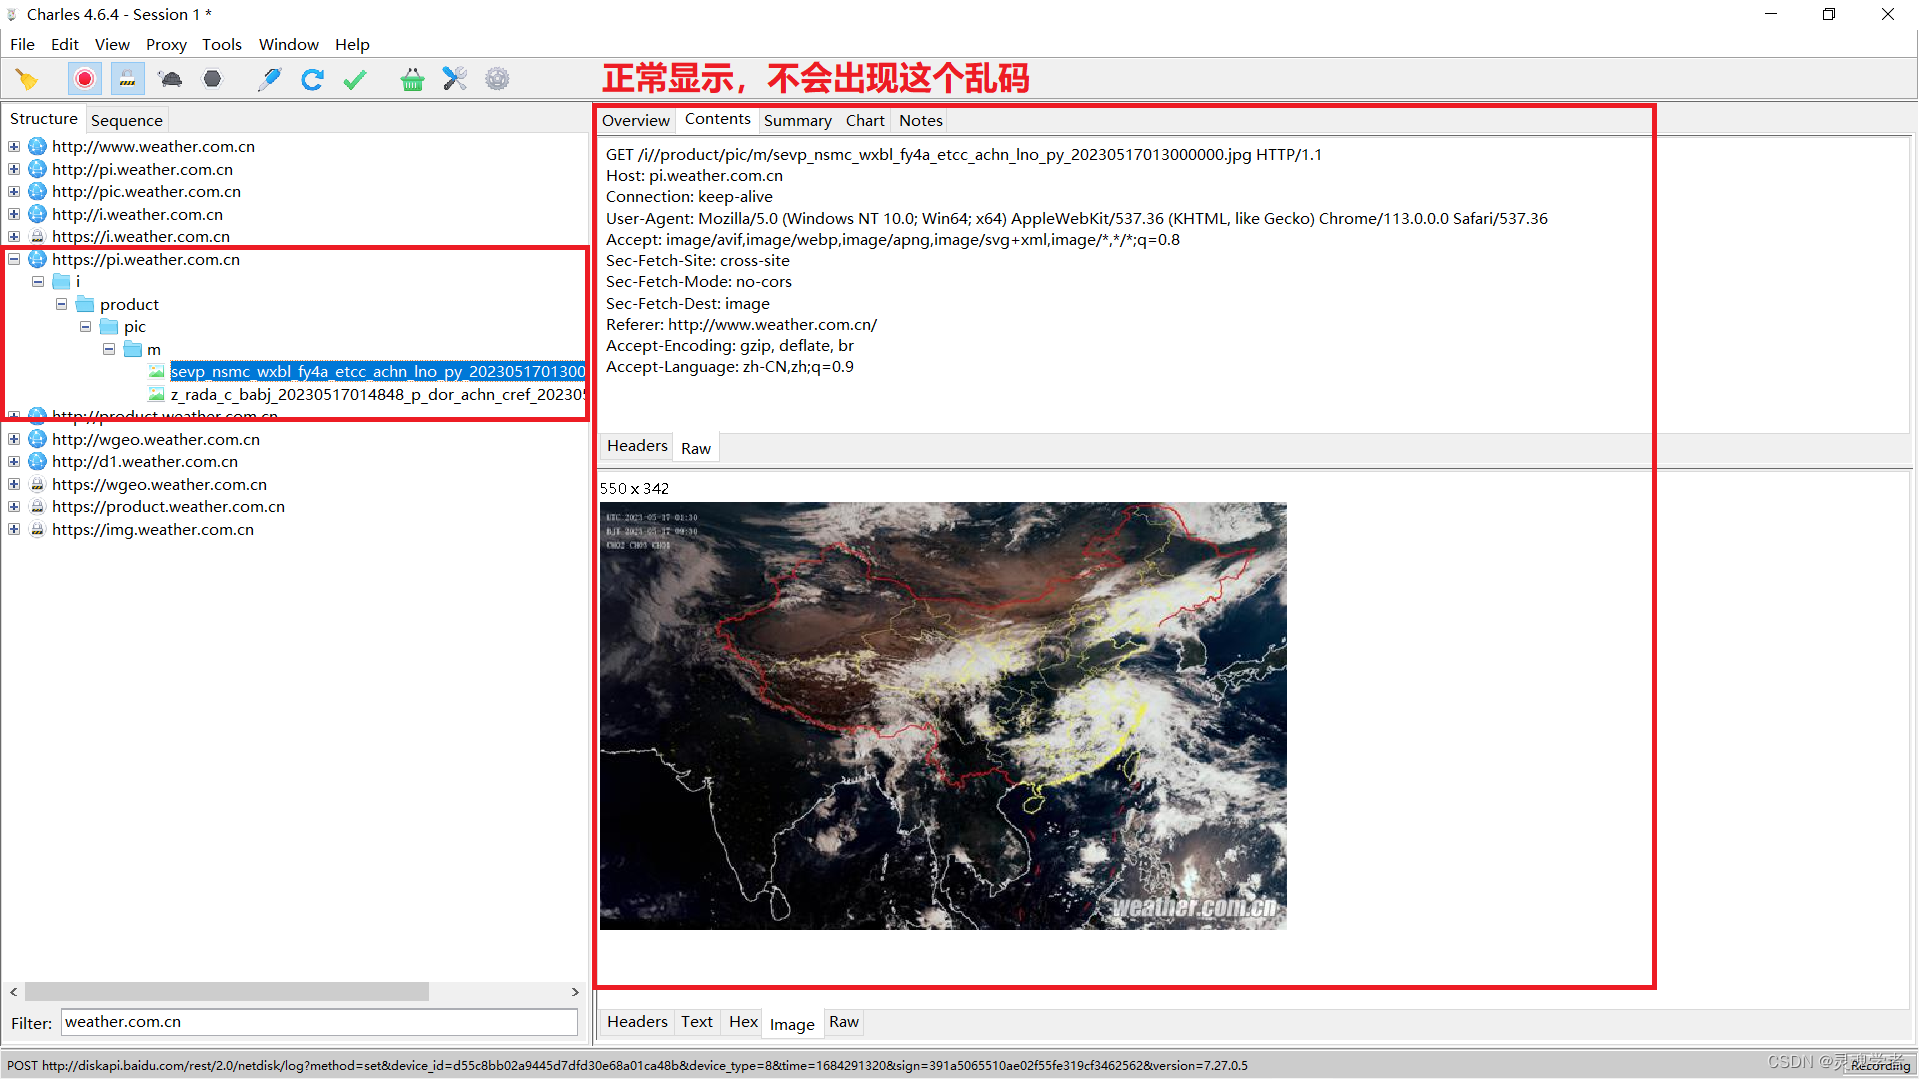Expand http://www.weather.com.cn tree node
The height and width of the screenshot is (1080, 1920).
pos(14,147)
